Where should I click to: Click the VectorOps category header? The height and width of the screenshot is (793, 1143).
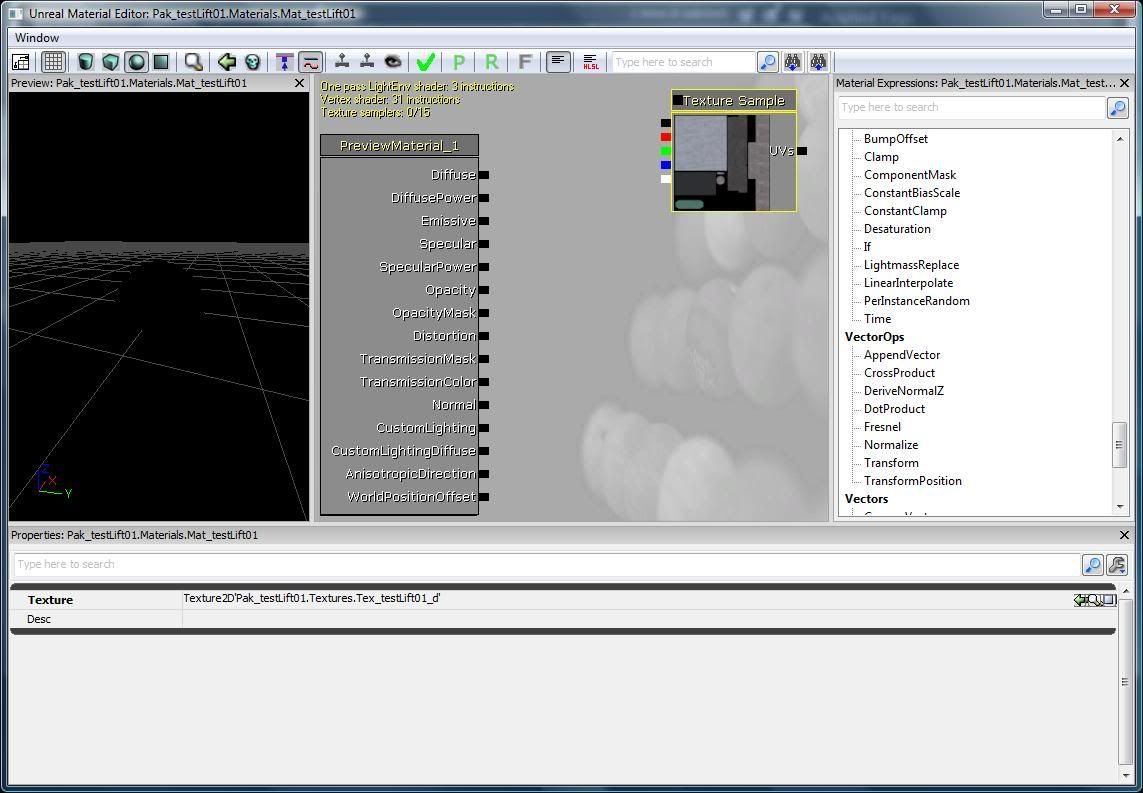(874, 337)
